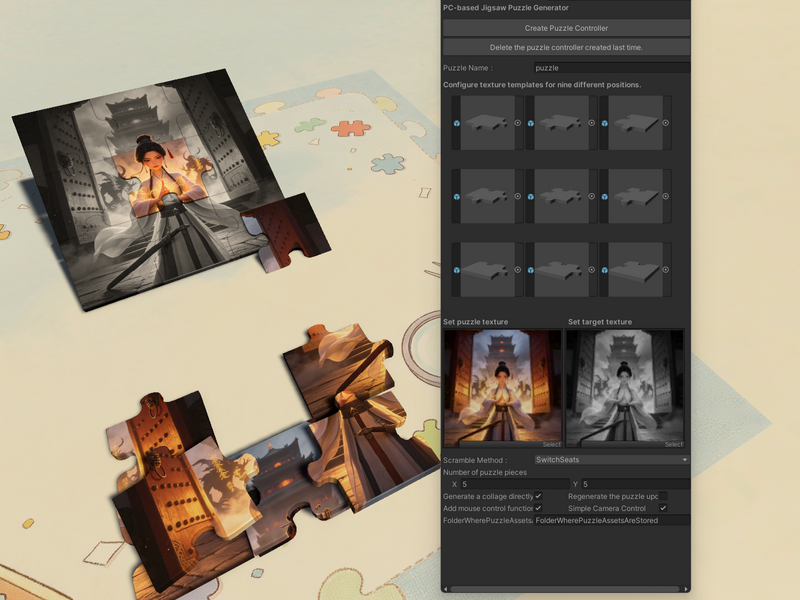Click blue mesh icon of top-middle template slot

coord(531,123)
